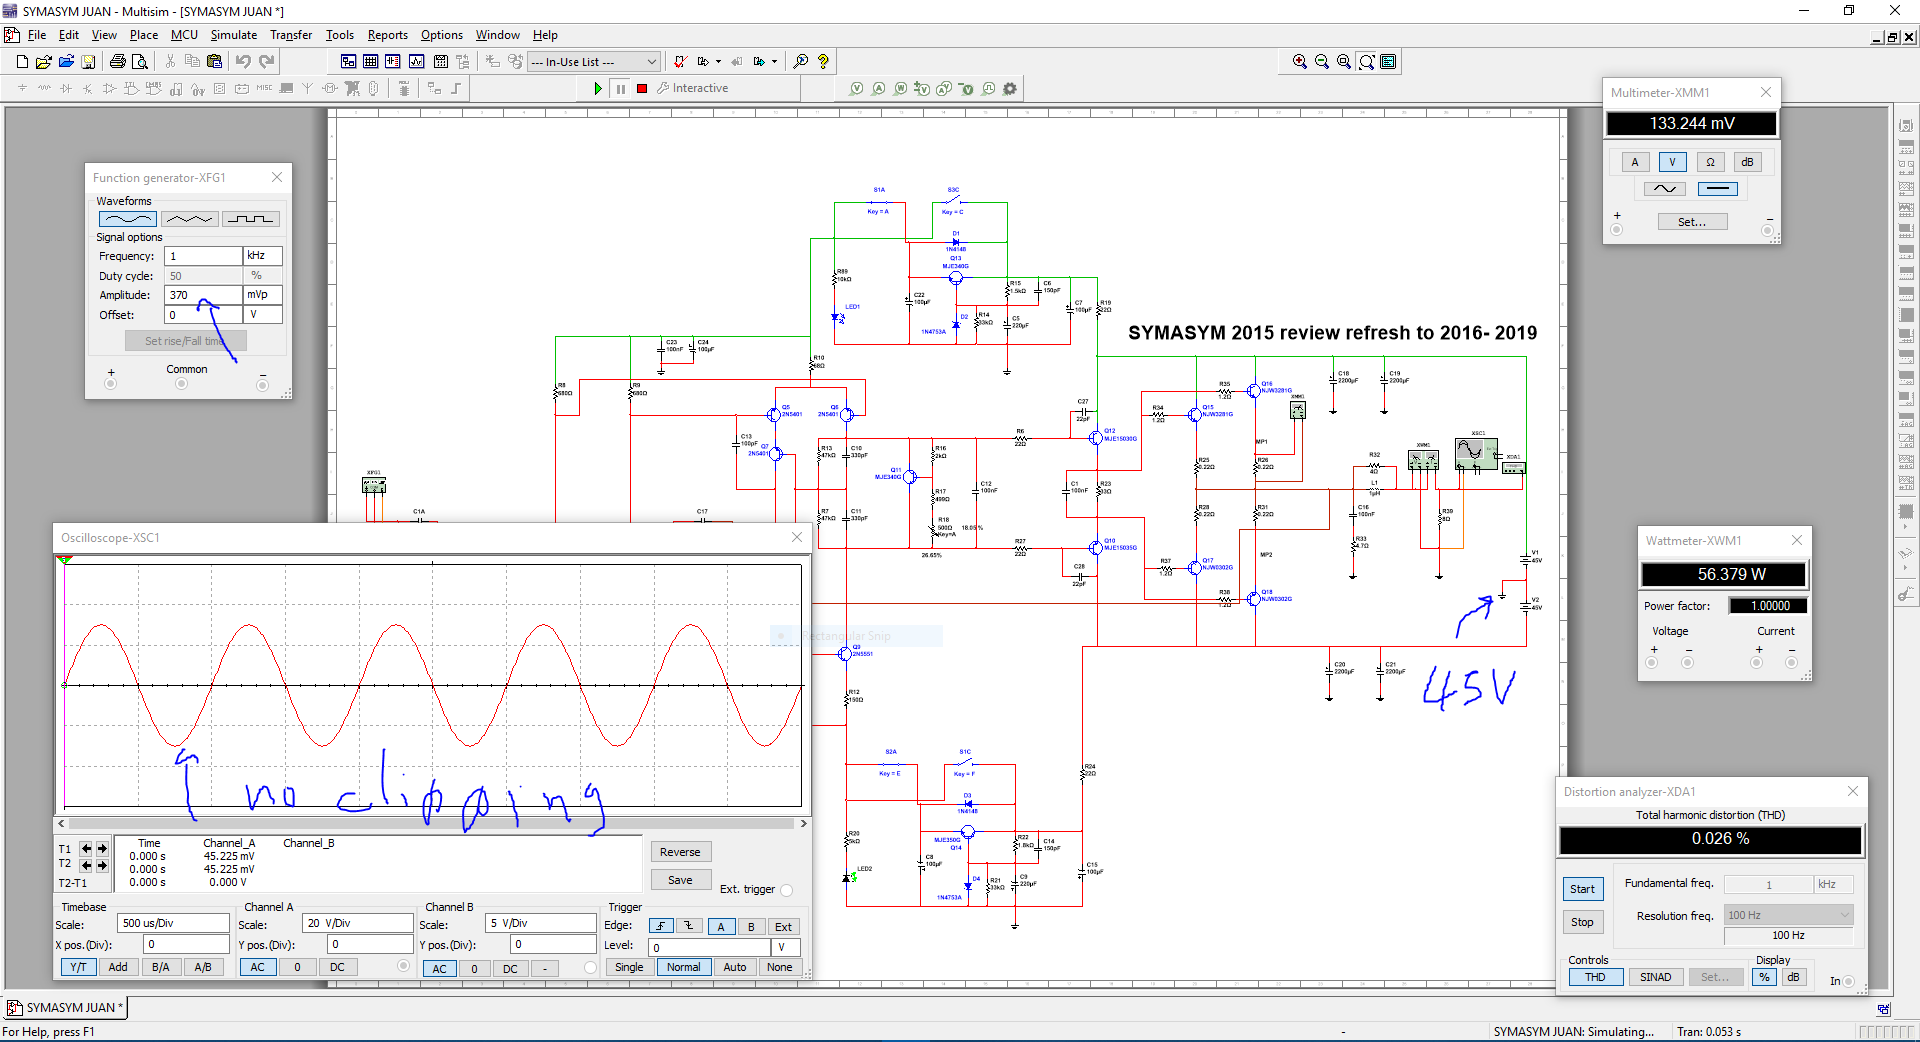Open print preview
Viewport: 1920px width, 1042px height.
click(140, 62)
